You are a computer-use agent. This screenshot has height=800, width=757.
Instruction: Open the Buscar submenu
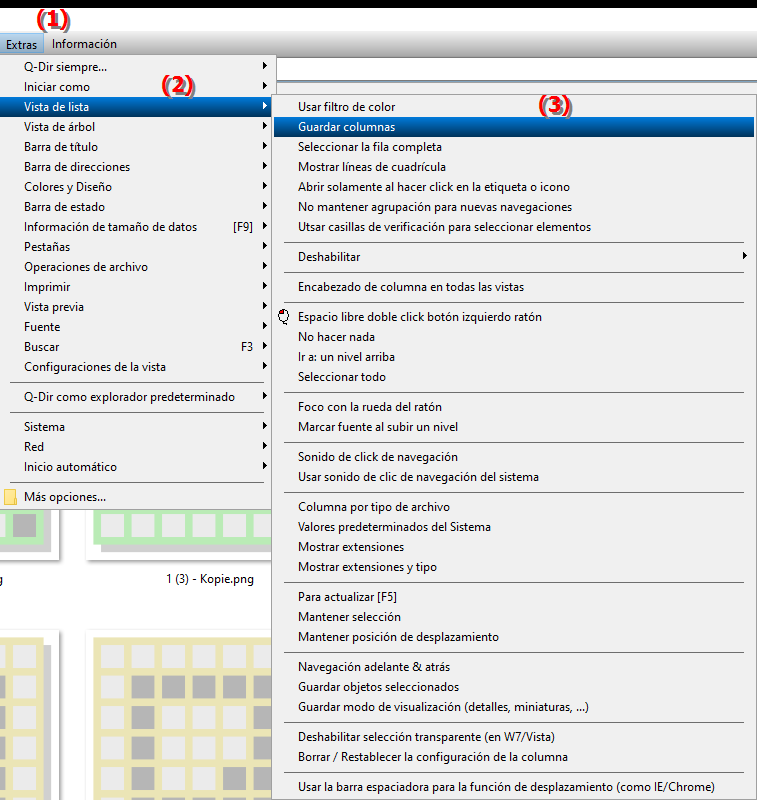(x=137, y=347)
